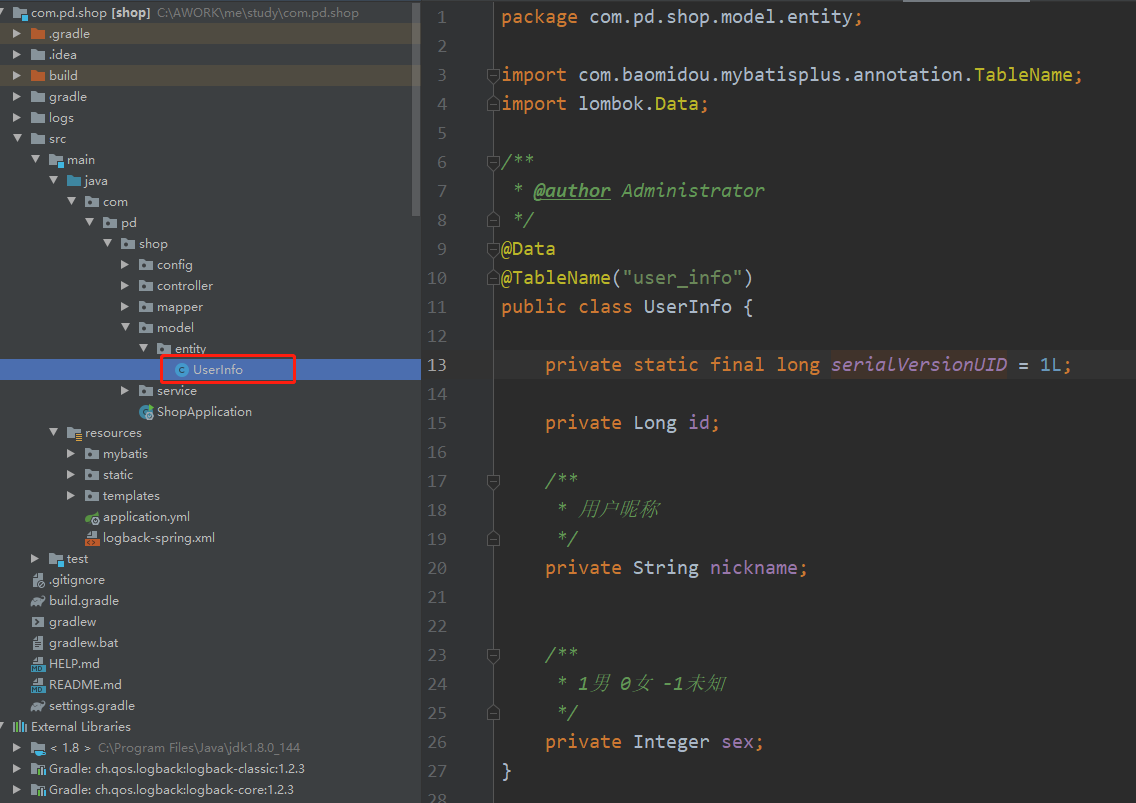Fold the author Javadoc at line 6
The width and height of the screenshot is (1136, 803).
(493, 162)
